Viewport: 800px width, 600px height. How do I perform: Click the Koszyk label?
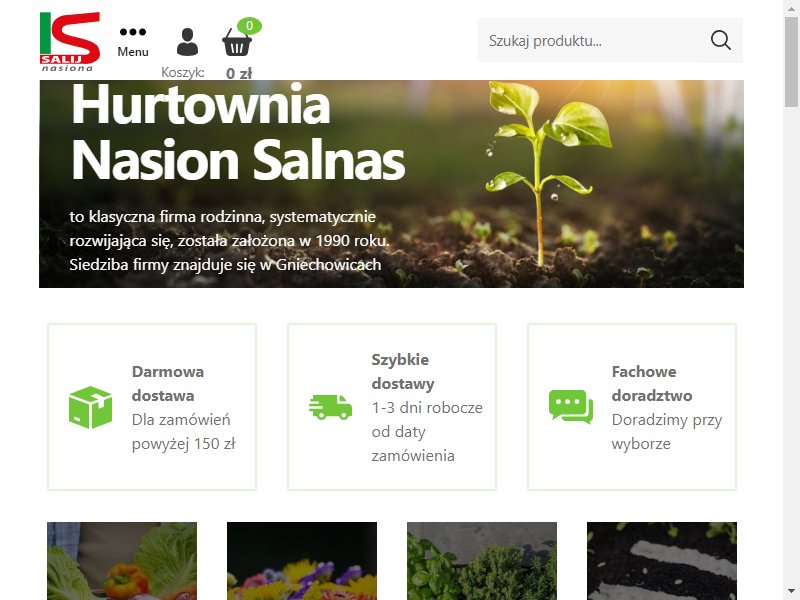[x=183, y=73]
